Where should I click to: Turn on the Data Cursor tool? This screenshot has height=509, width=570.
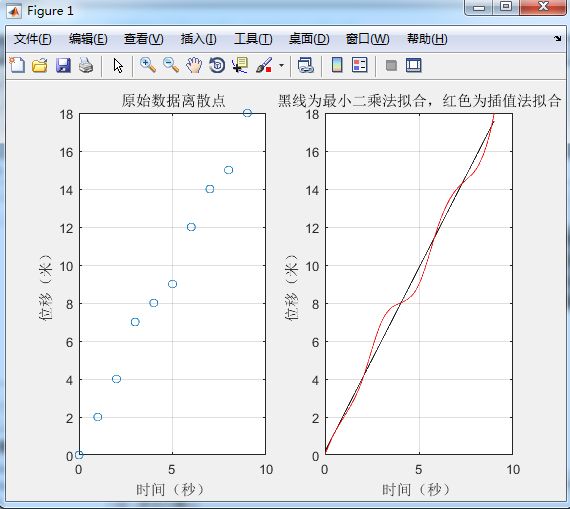240,65
